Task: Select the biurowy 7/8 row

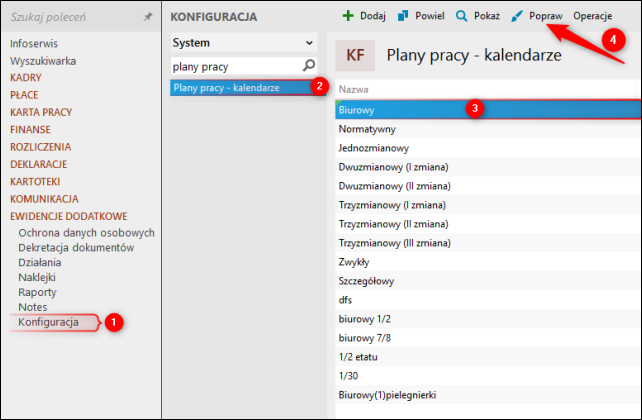Action: [x=488, y=338]
